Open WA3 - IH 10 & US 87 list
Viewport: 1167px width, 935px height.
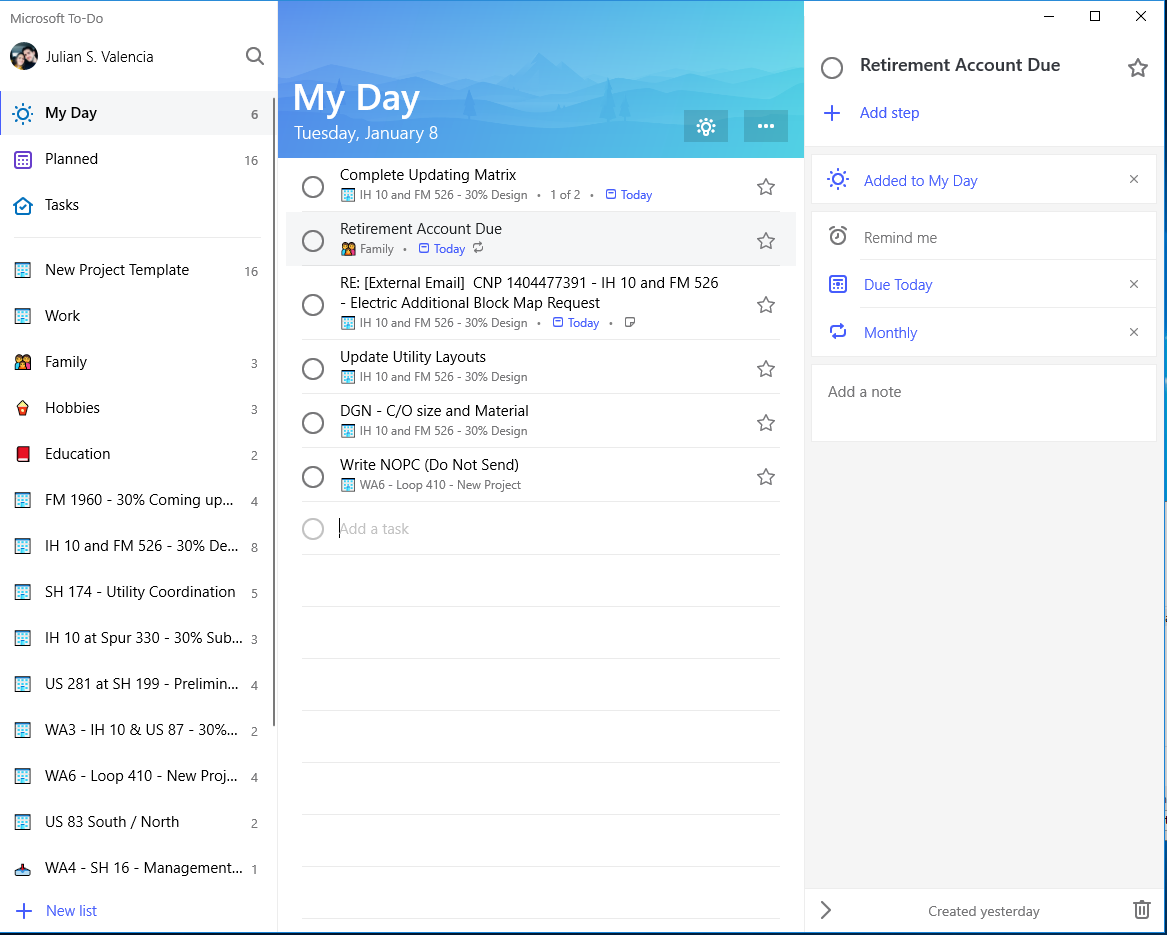[138, 730]
